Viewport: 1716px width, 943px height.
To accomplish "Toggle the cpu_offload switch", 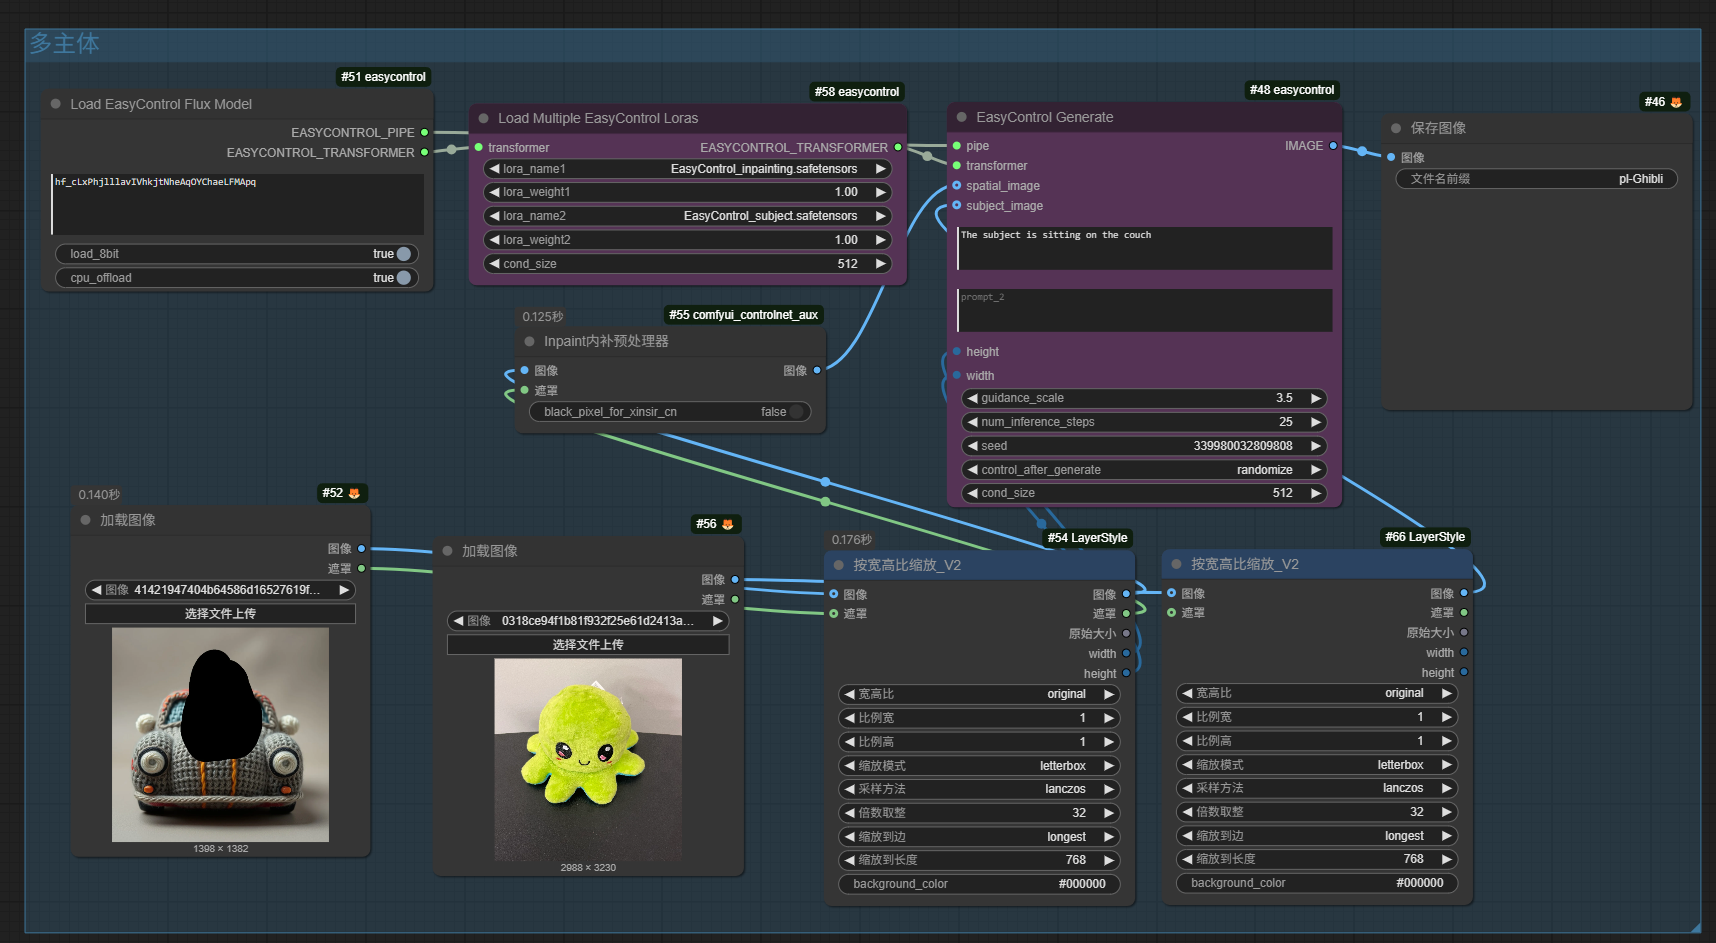I will (404, 278).
